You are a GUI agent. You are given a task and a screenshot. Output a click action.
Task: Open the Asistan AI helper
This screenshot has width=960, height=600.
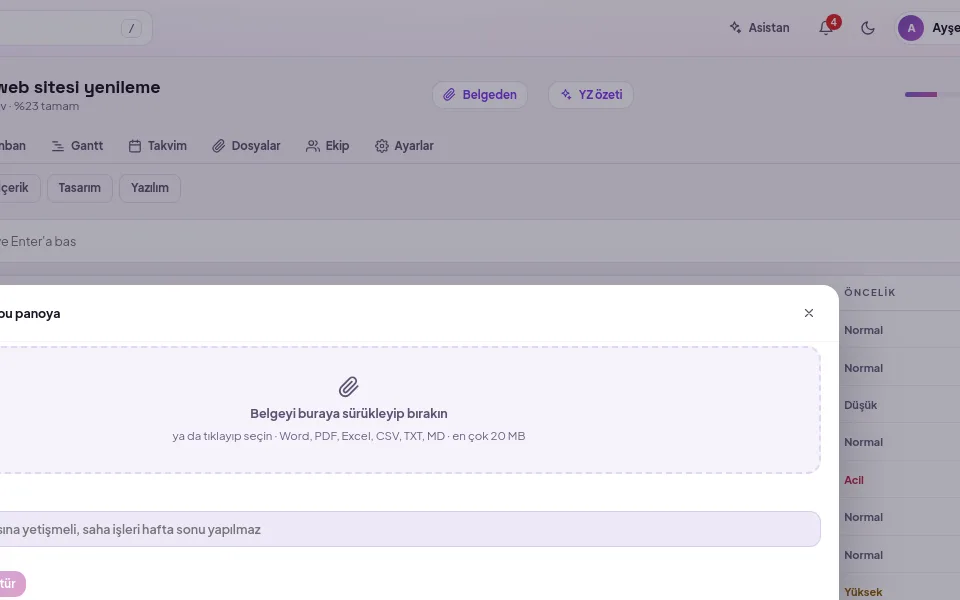pyautogui.click(x=759, y=28)
